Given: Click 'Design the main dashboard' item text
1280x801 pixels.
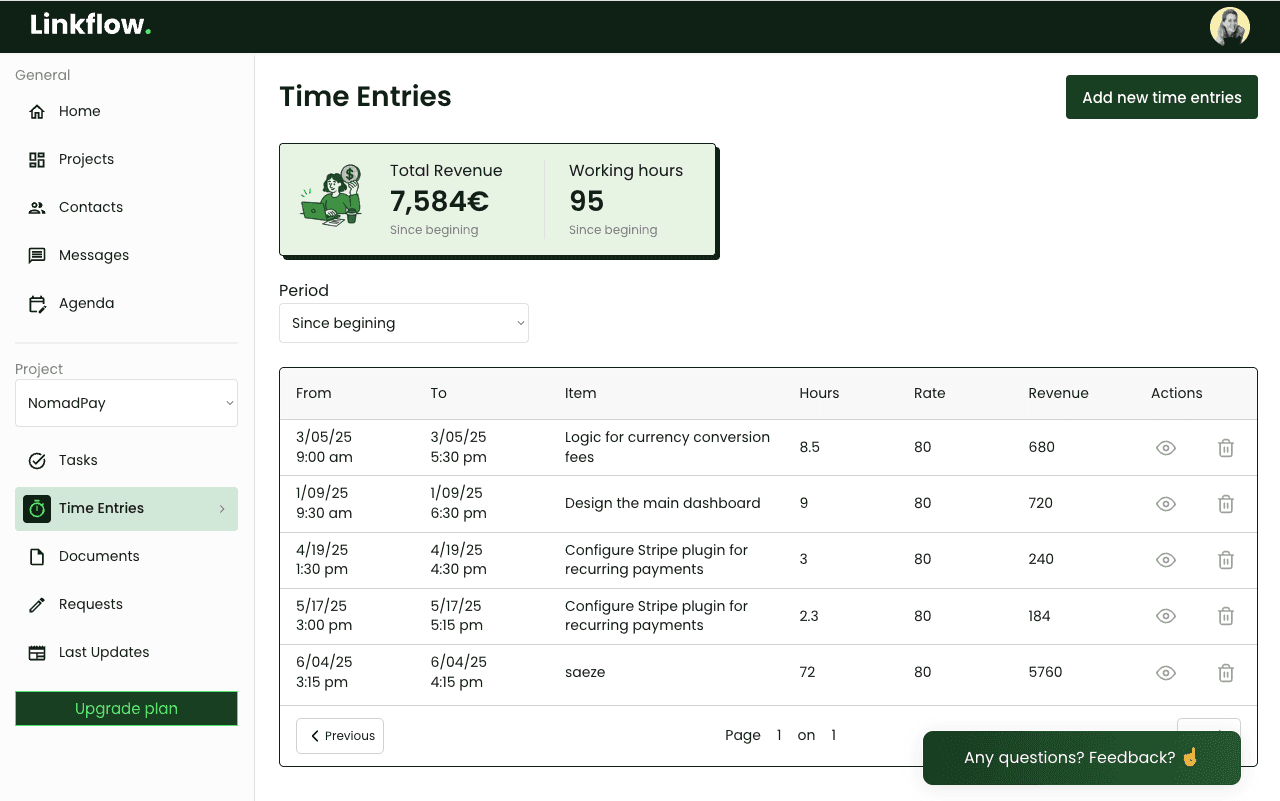Looking at the screenshot, I should (662, 503).
